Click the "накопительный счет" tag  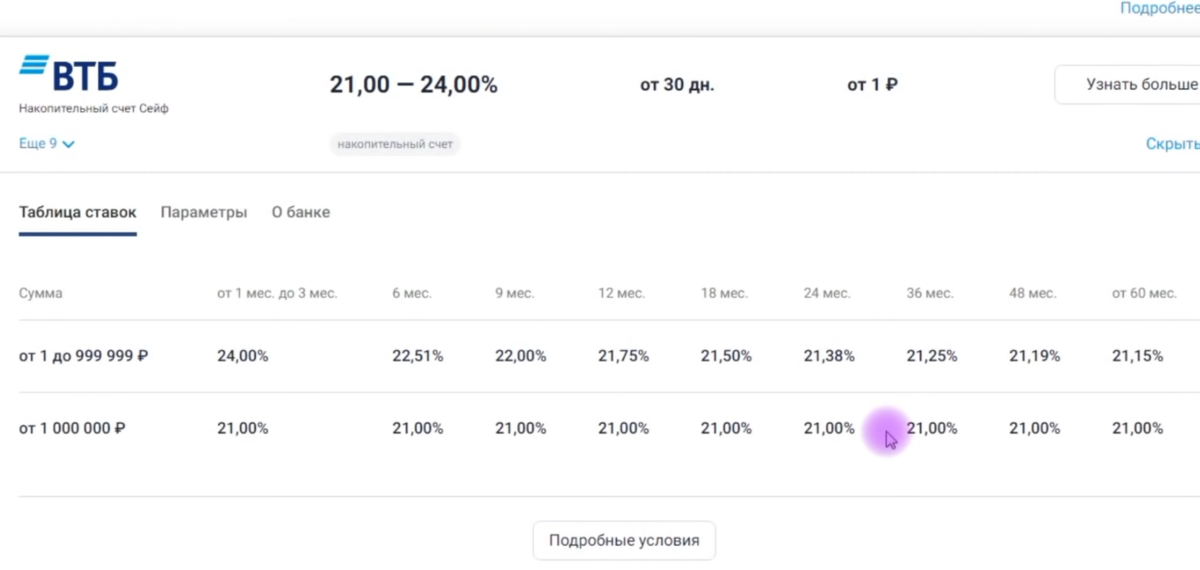[395, 144]
